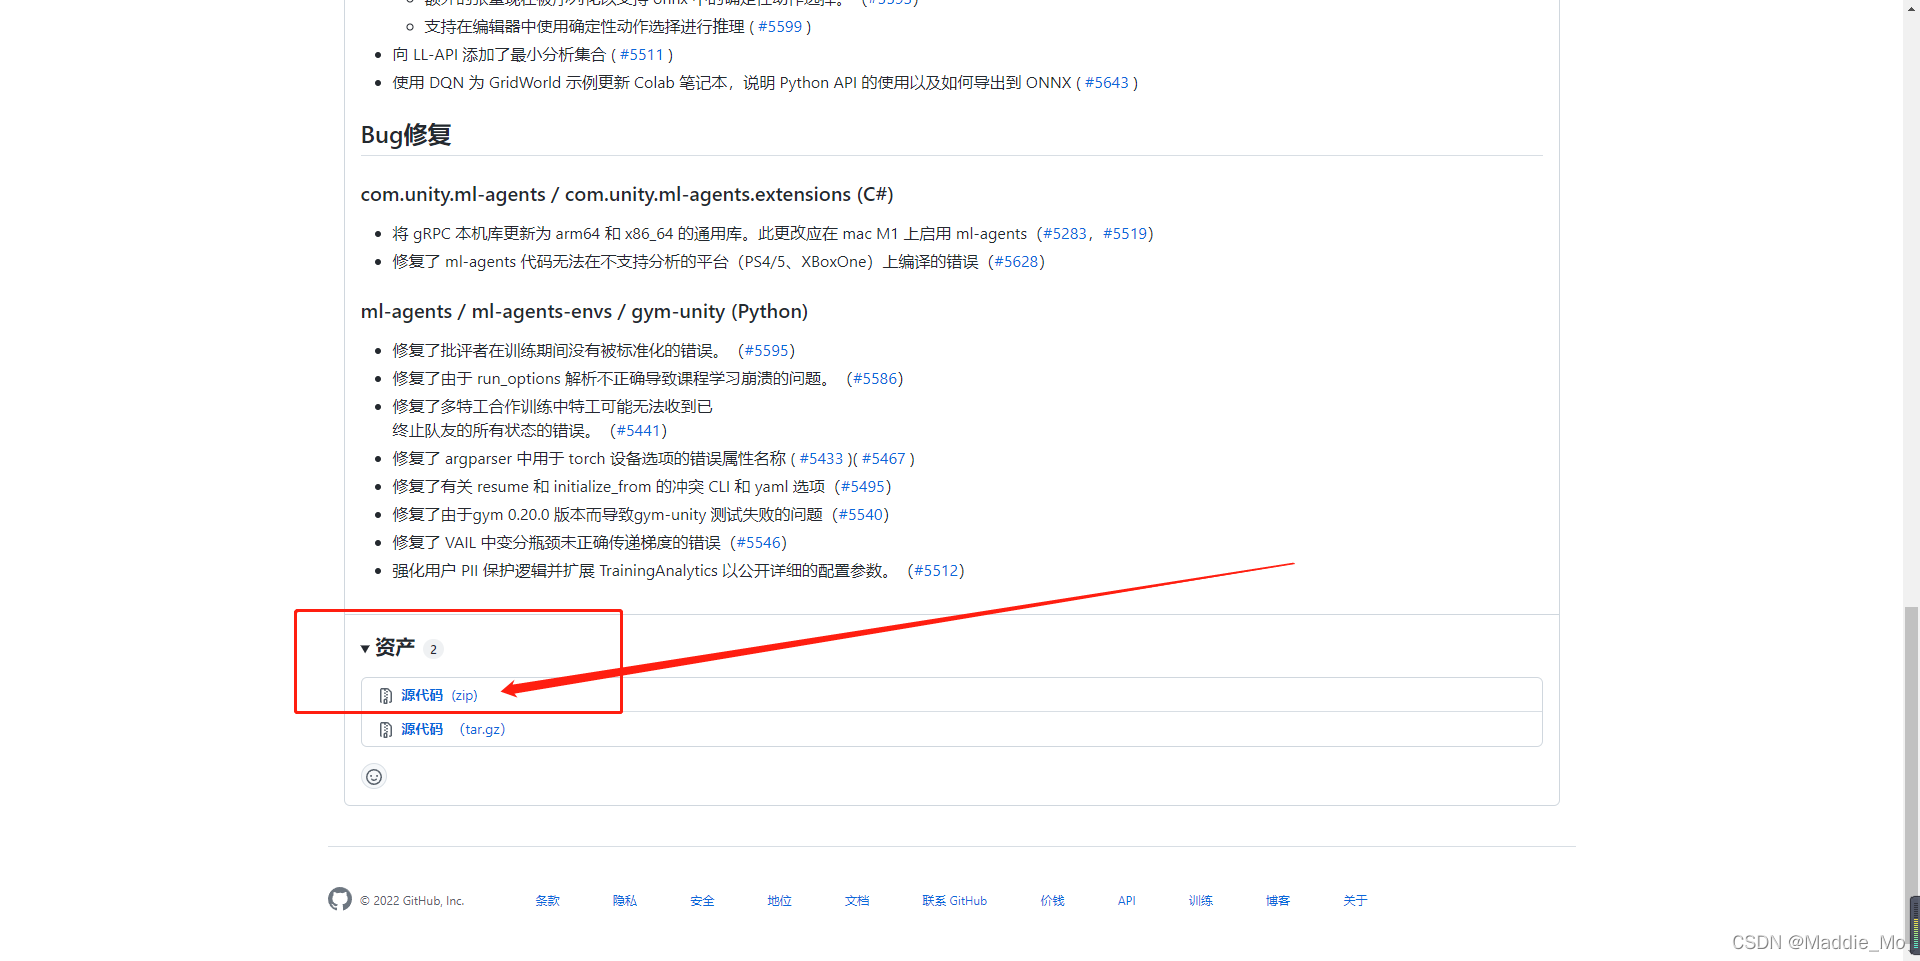Image resolution: width=1920 pixels, height=961 pixels.
Task: Download 源代码 (zip) source archive
Action: click(439, 695)
